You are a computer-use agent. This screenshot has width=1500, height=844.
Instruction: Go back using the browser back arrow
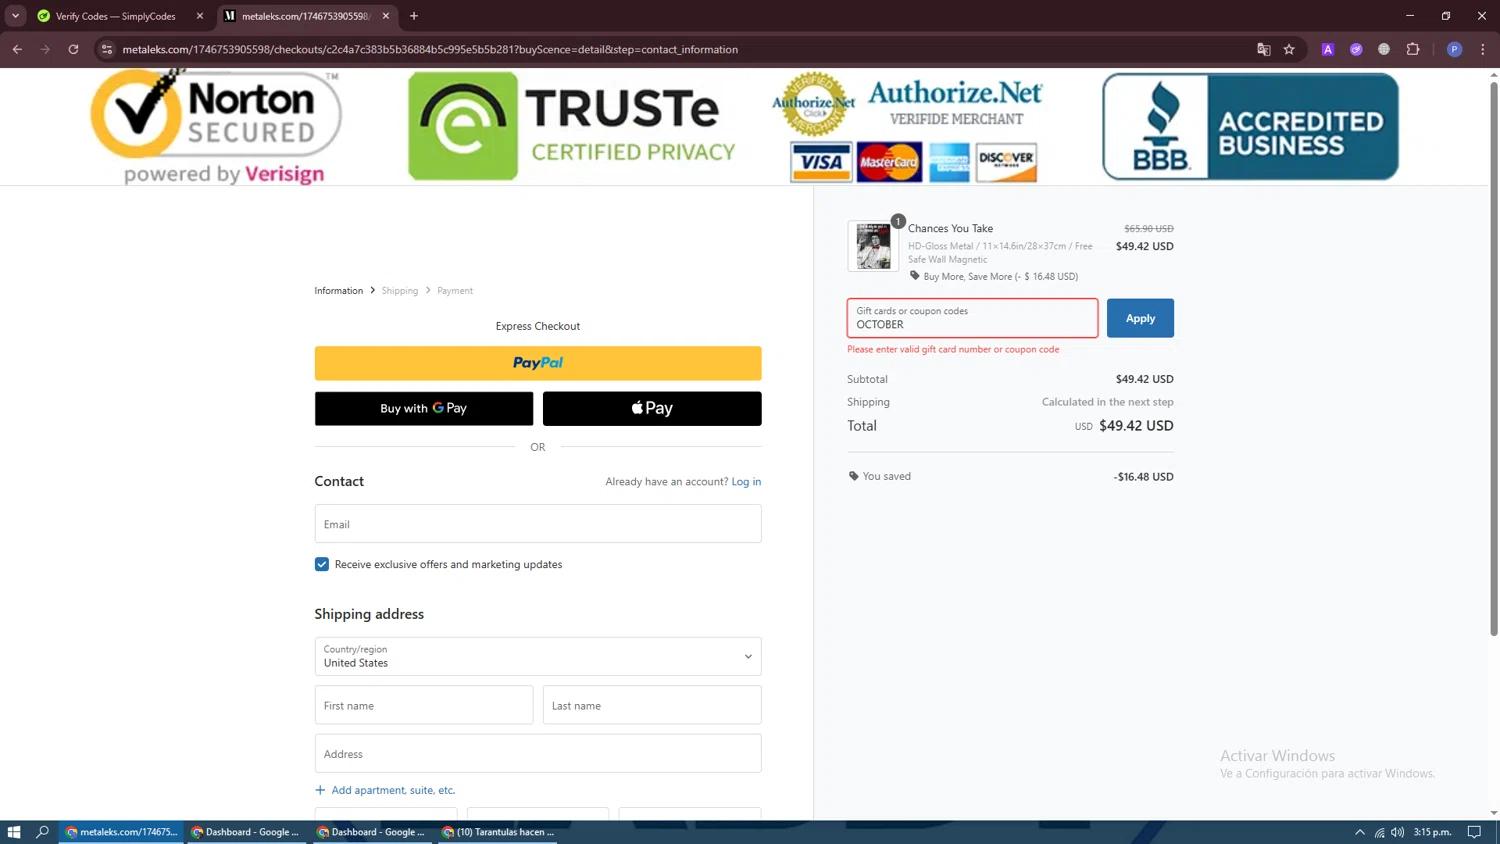point(17,49)
